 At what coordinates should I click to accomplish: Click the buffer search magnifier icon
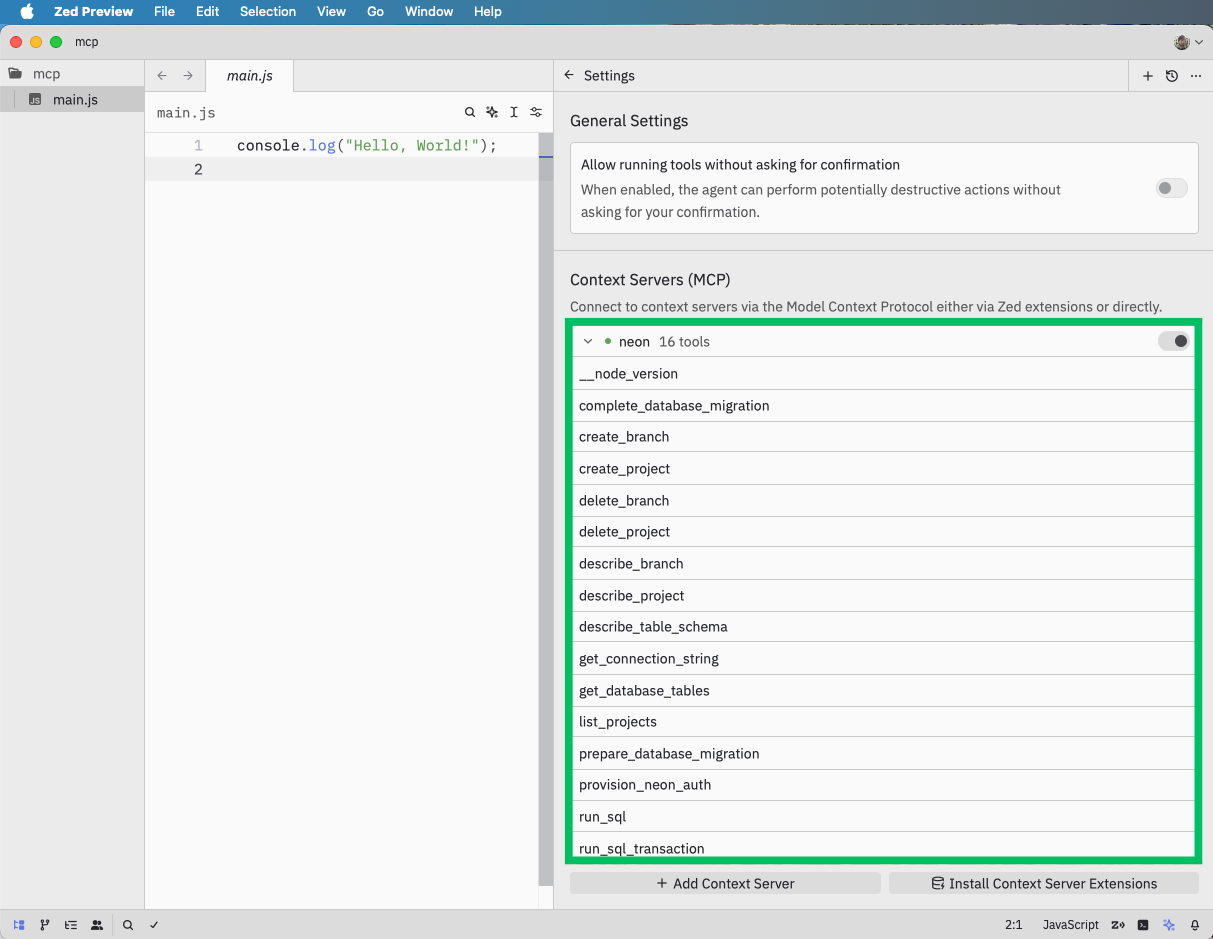470,113
